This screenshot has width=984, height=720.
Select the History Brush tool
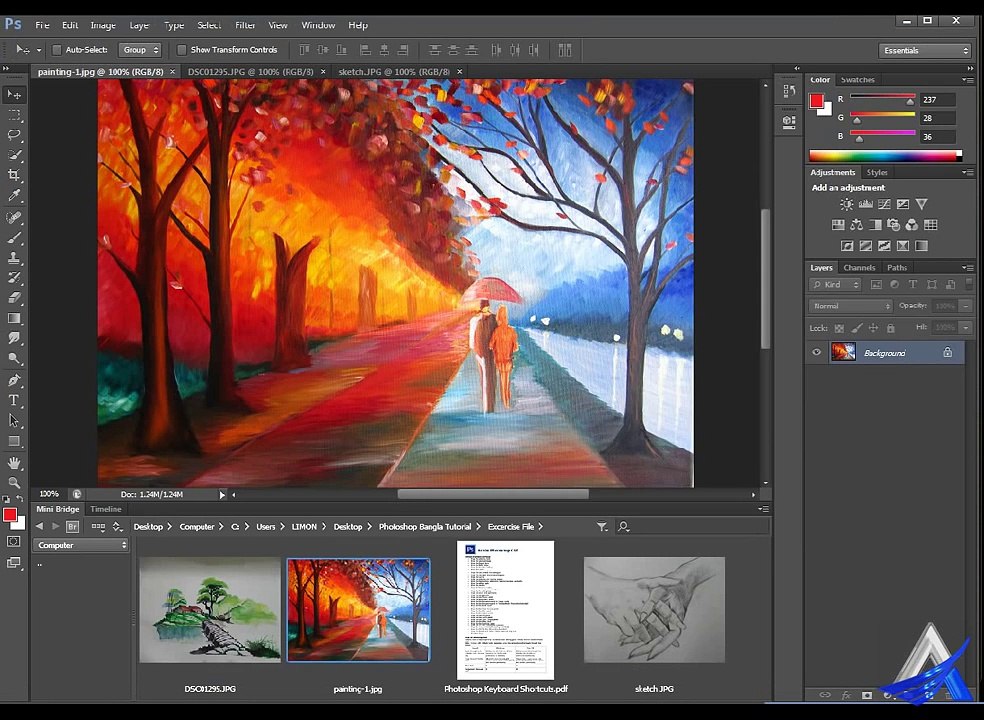click(x=14, y=278)
